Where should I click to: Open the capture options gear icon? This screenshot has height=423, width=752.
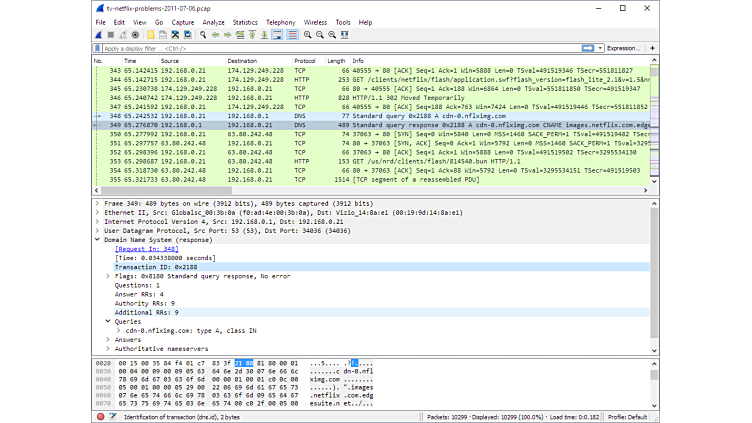[136, 35]
